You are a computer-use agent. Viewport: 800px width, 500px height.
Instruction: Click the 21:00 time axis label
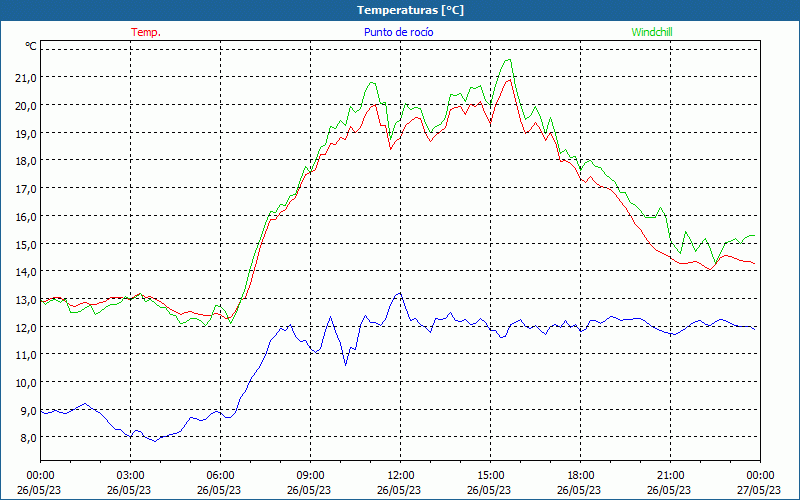pyautogui.click(x=670, y=476)
